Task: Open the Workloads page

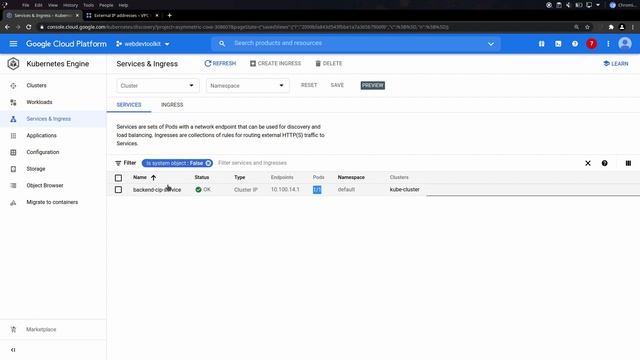Action: coord(39,102)
